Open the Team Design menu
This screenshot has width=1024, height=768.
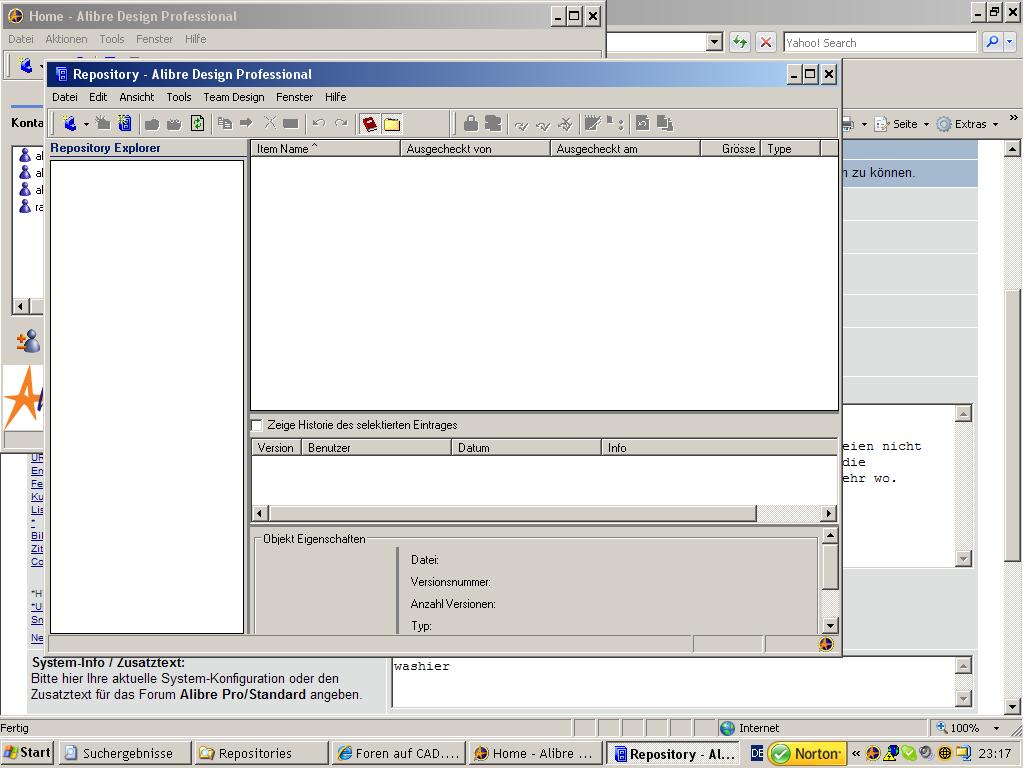coord(234,97)
